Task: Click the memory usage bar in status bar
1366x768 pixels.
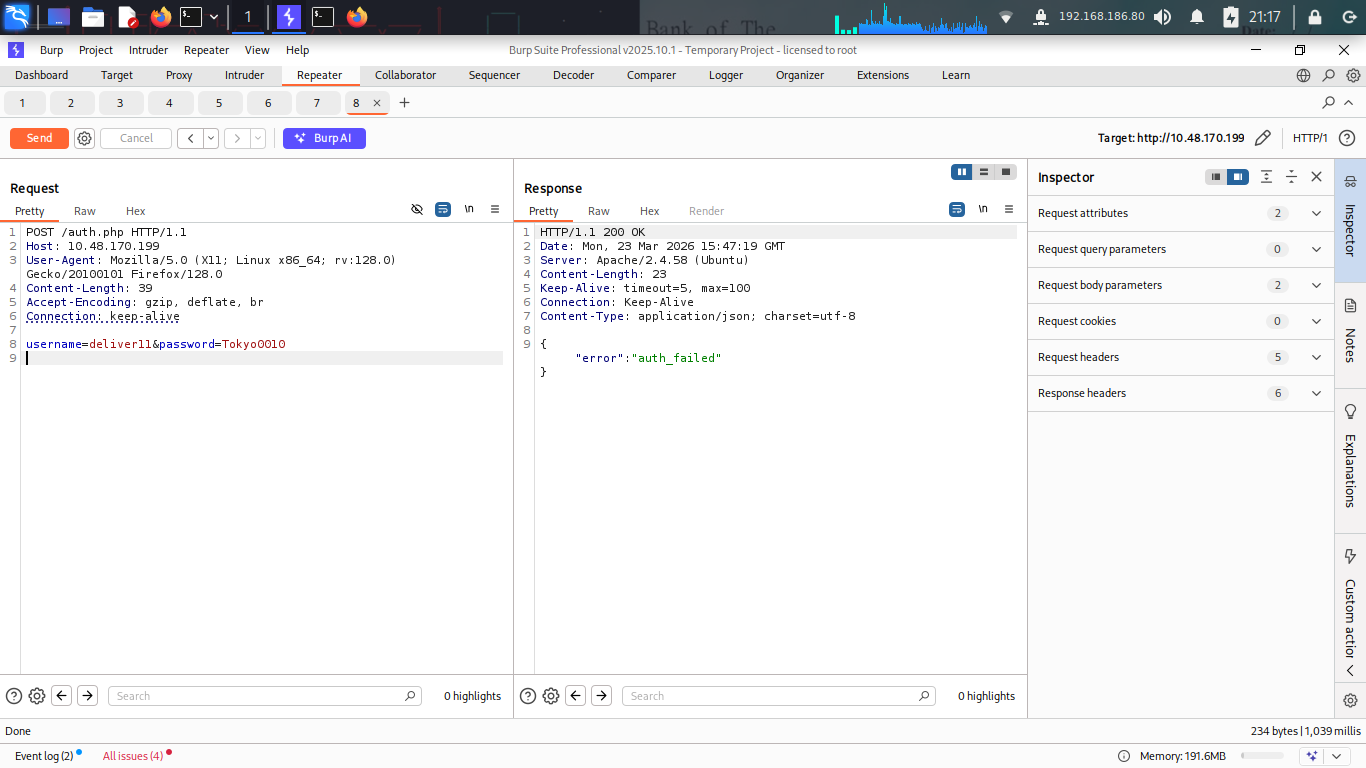Action: pos(1261,756)
